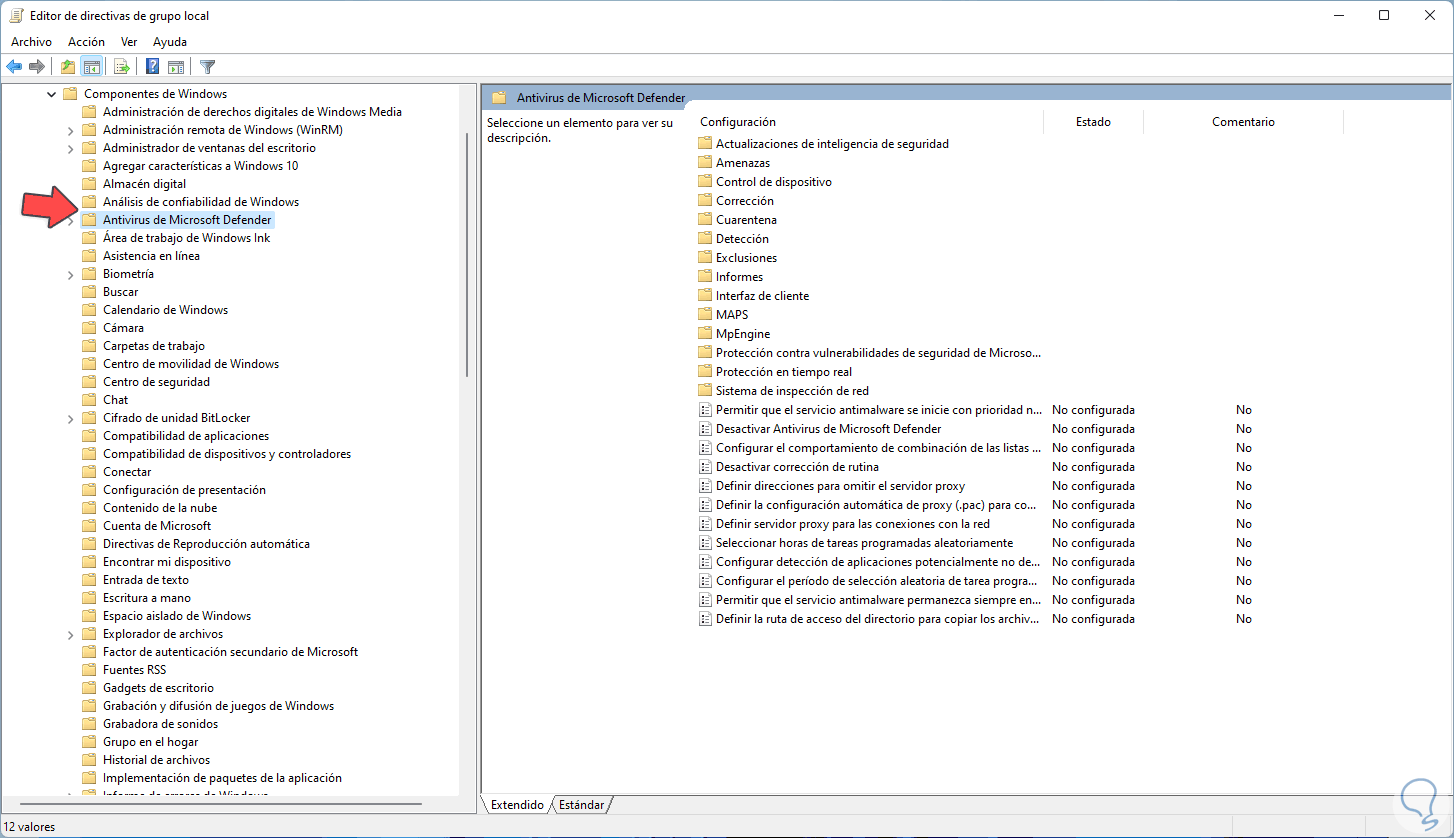The image size is (1454, 838).
Task: Select Antivirus de Microsoft Defender in the tree
Action: click(187, 220)
